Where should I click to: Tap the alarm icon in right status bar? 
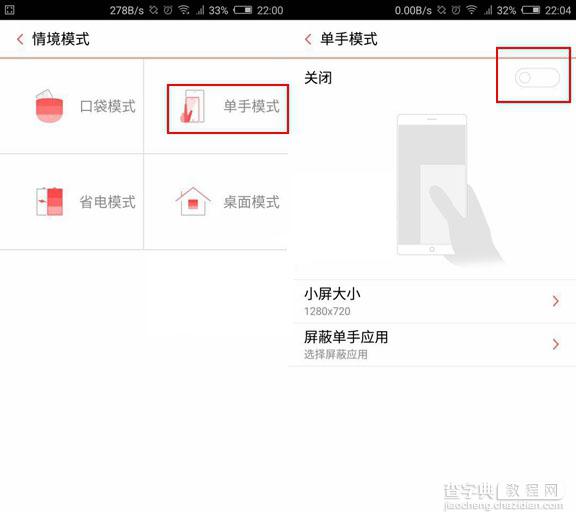click(456, 10)
